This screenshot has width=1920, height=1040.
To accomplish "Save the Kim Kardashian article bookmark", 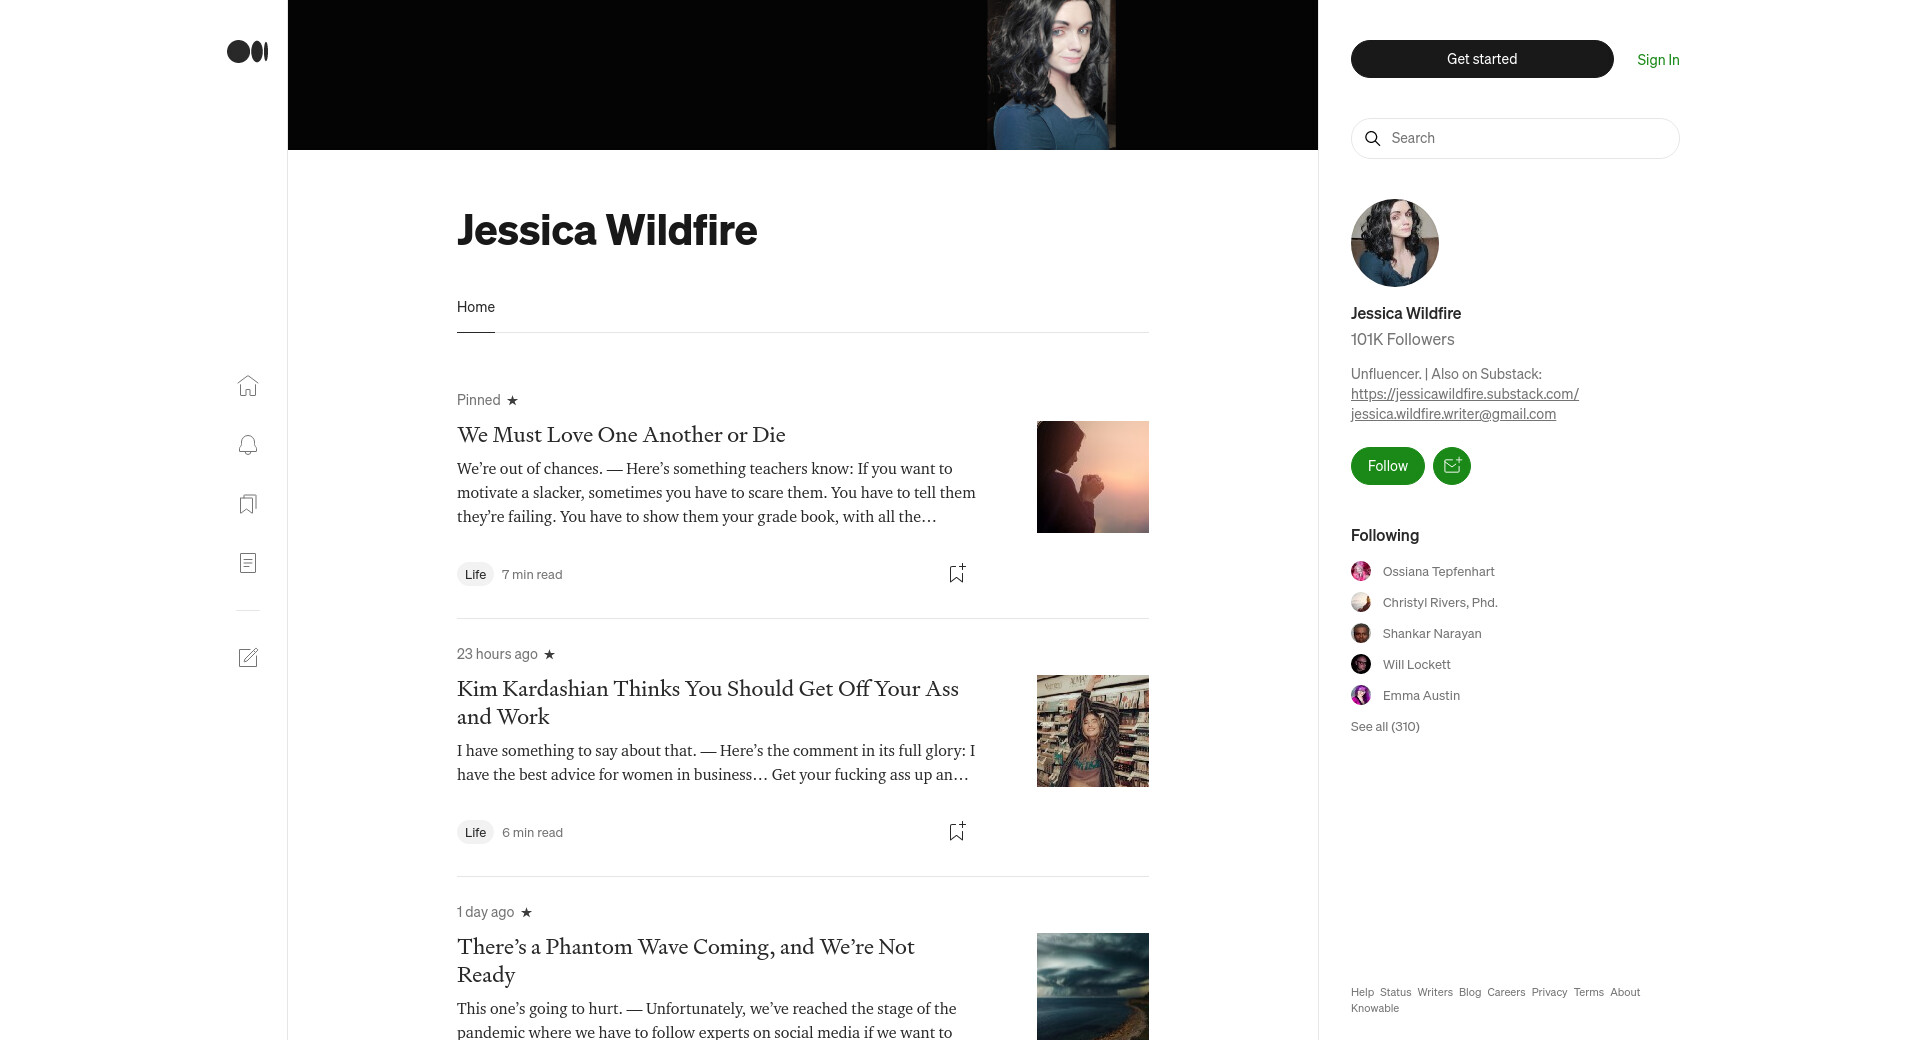I will pyautogui.click(x=957, y=831).
